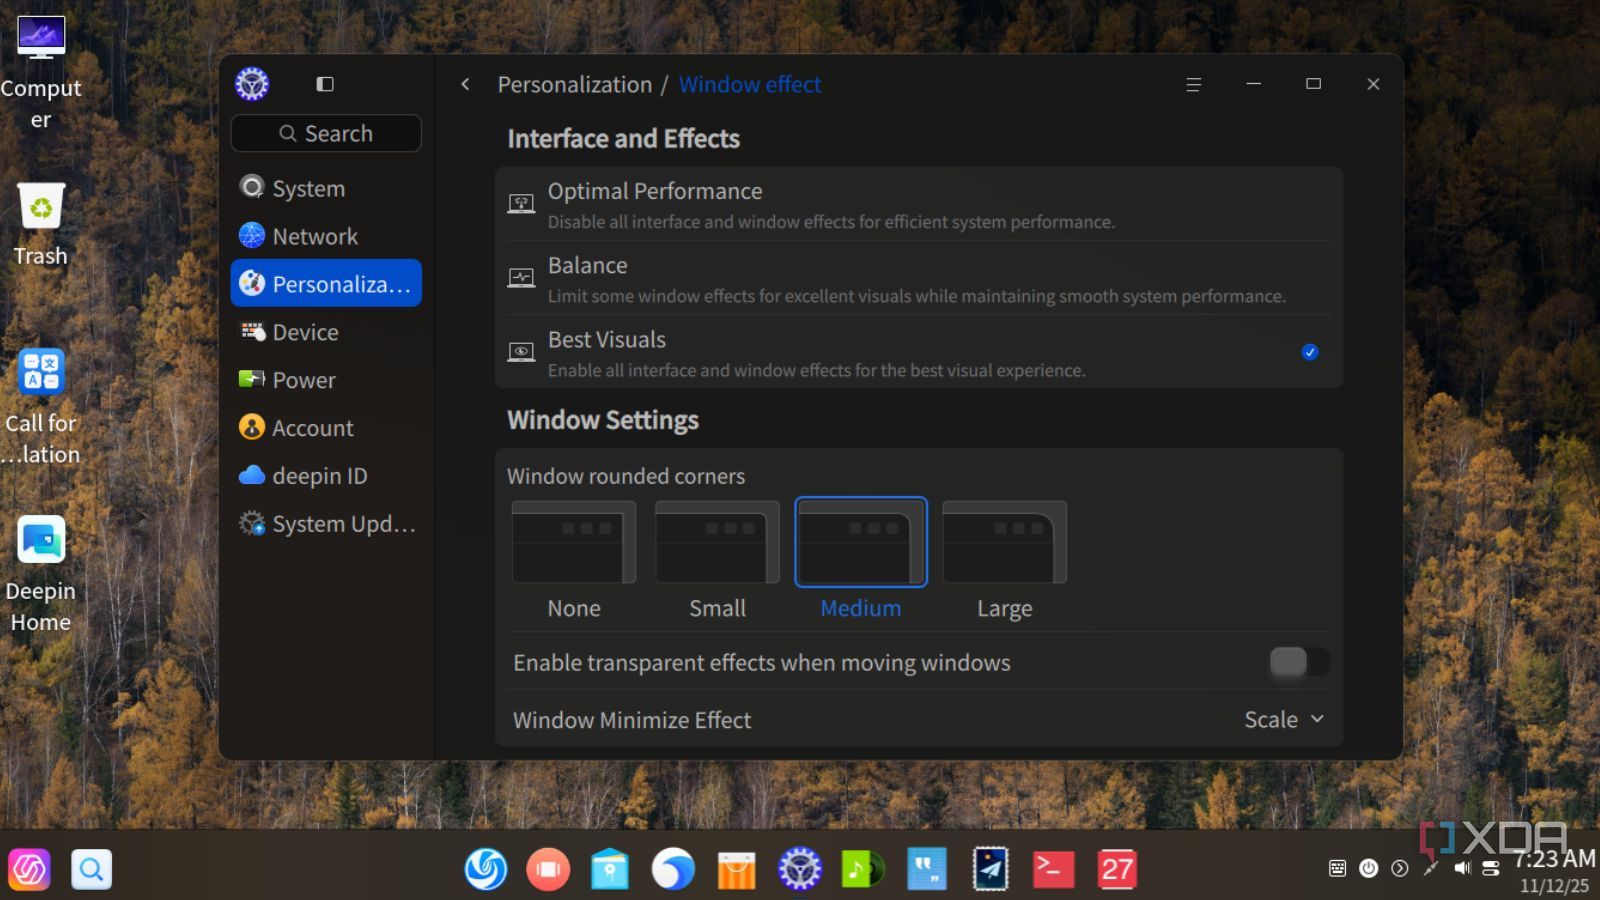Viewport: 1600px width, 900px height.
Task: Open the hamburger main menu
Action: pos(1193,85)
